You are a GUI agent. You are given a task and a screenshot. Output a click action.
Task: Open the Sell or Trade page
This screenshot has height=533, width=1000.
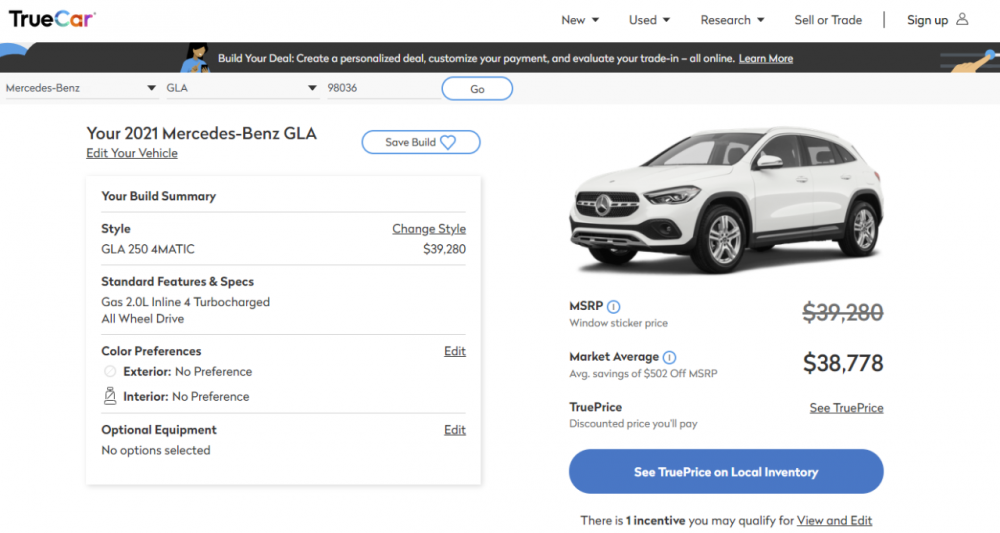pyautogui.click(x=828, y=20)
